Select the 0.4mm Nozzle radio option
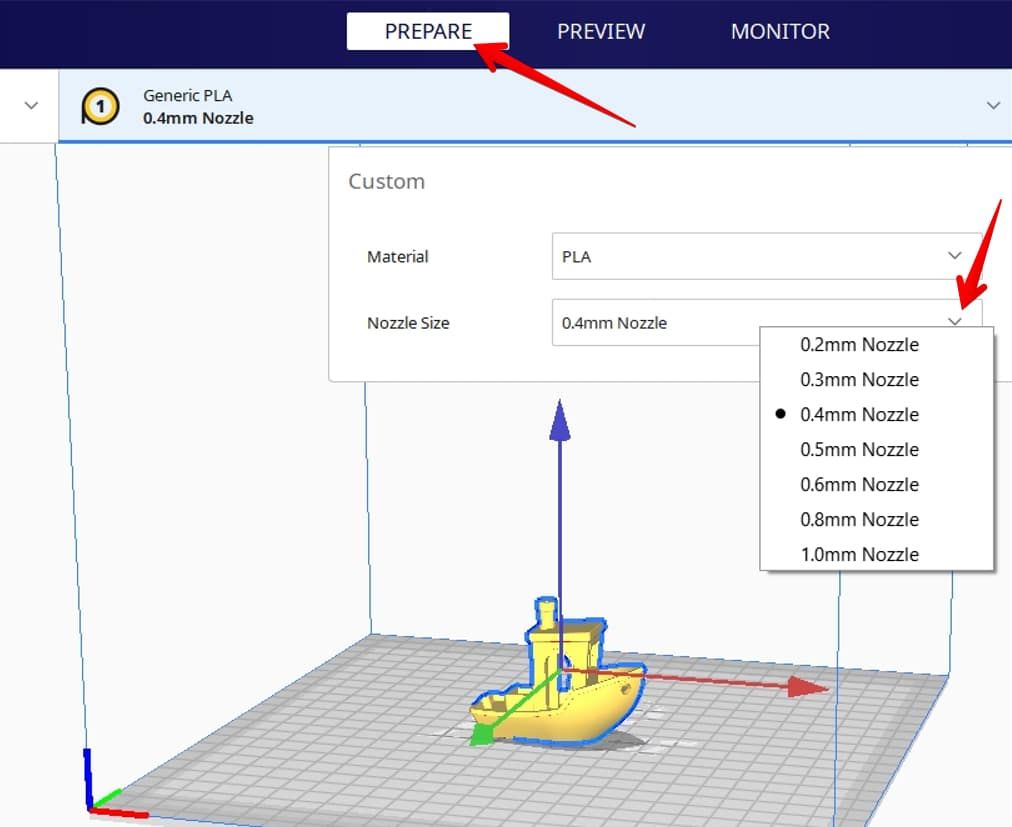The image size is (1012, 827). 859,414
